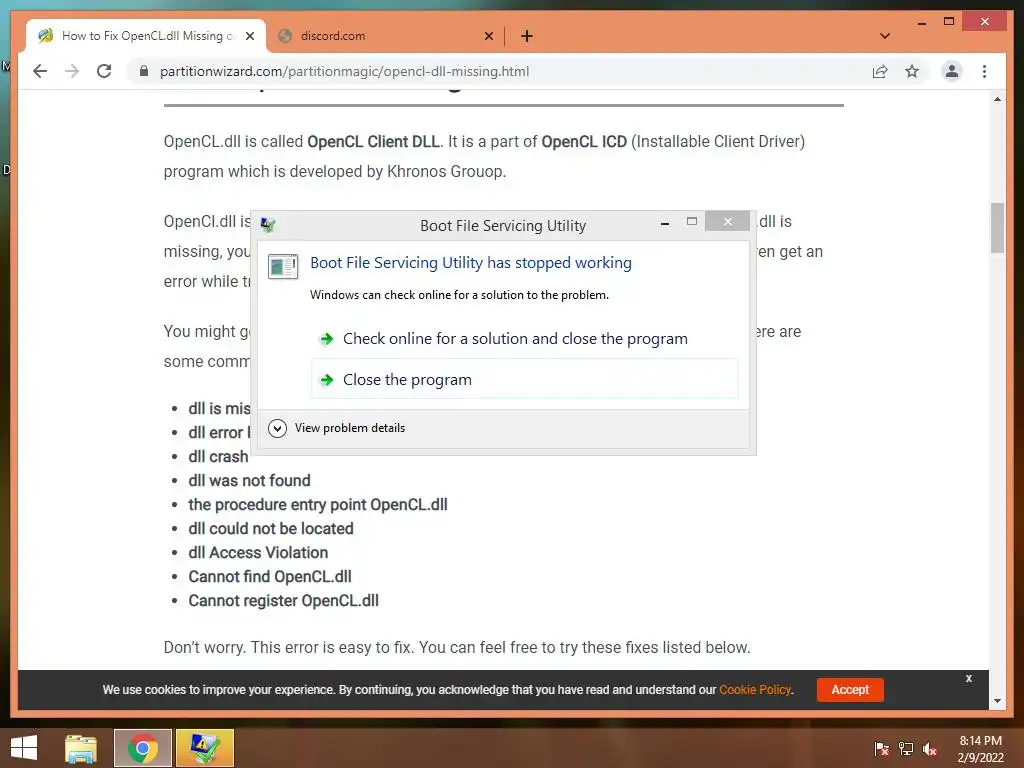The height and width of the screenshot is (768, 1024).
Task: Share this page using the share icon
Action: click(x=880, y=71)
